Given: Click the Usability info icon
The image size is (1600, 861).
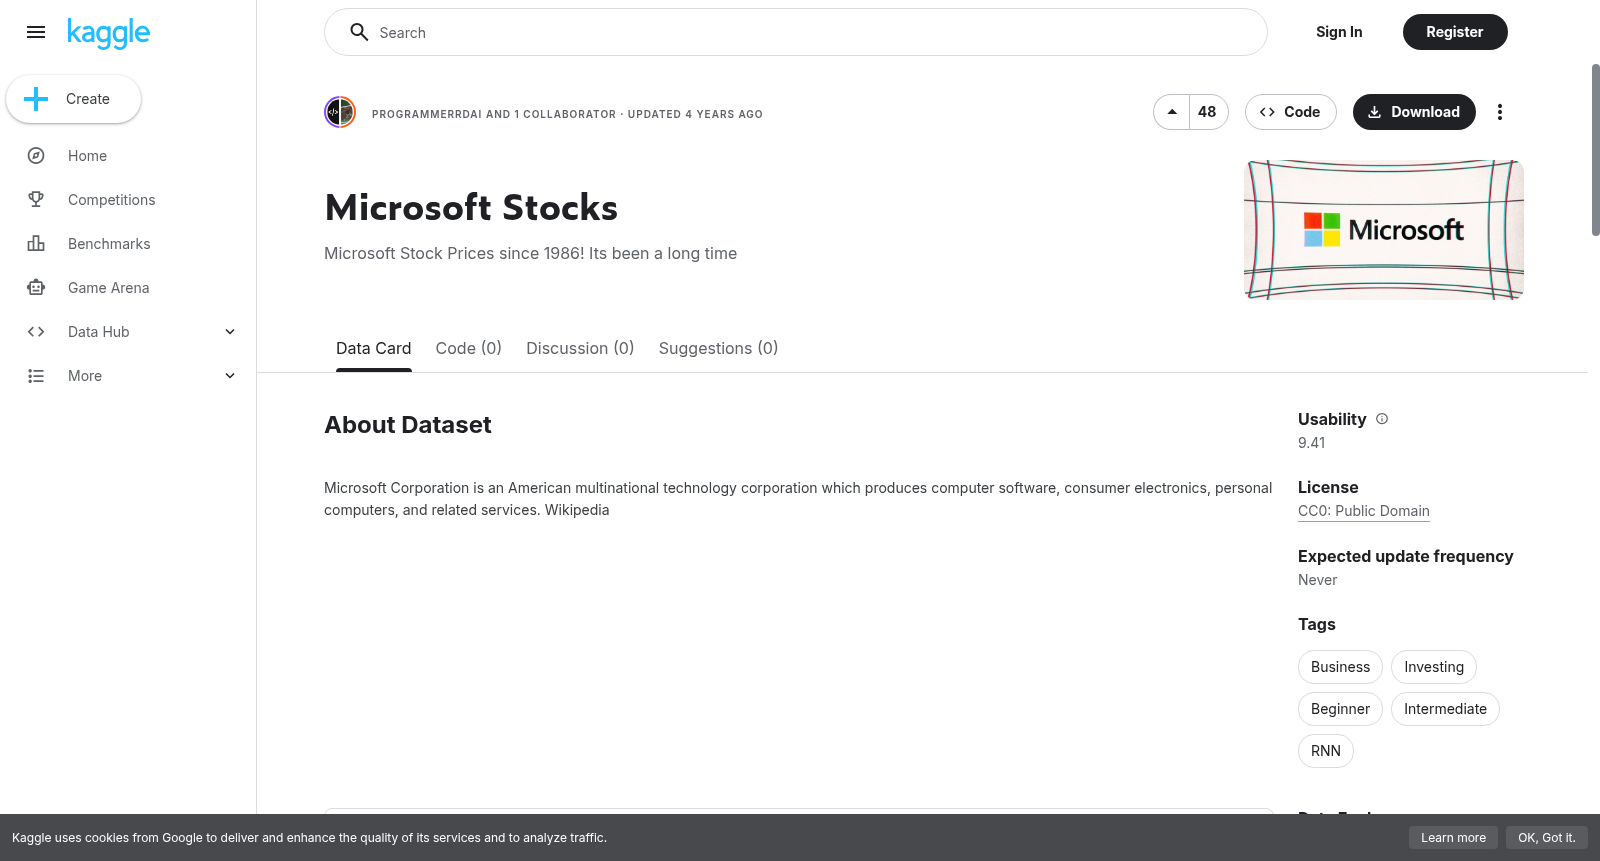Looking at the screenshot, I should click(x=1382, y=419).
